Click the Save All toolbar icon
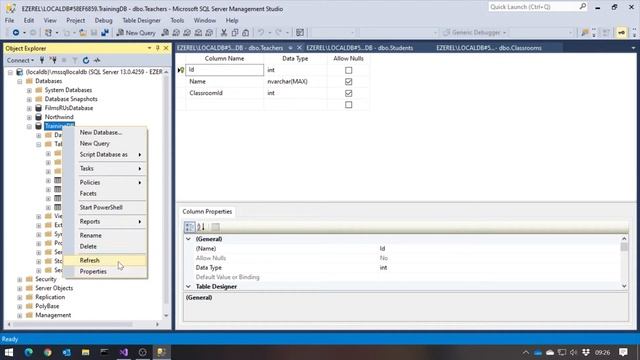Image resolution: width=640 pixels, height=360 pixels. [105, 33]
